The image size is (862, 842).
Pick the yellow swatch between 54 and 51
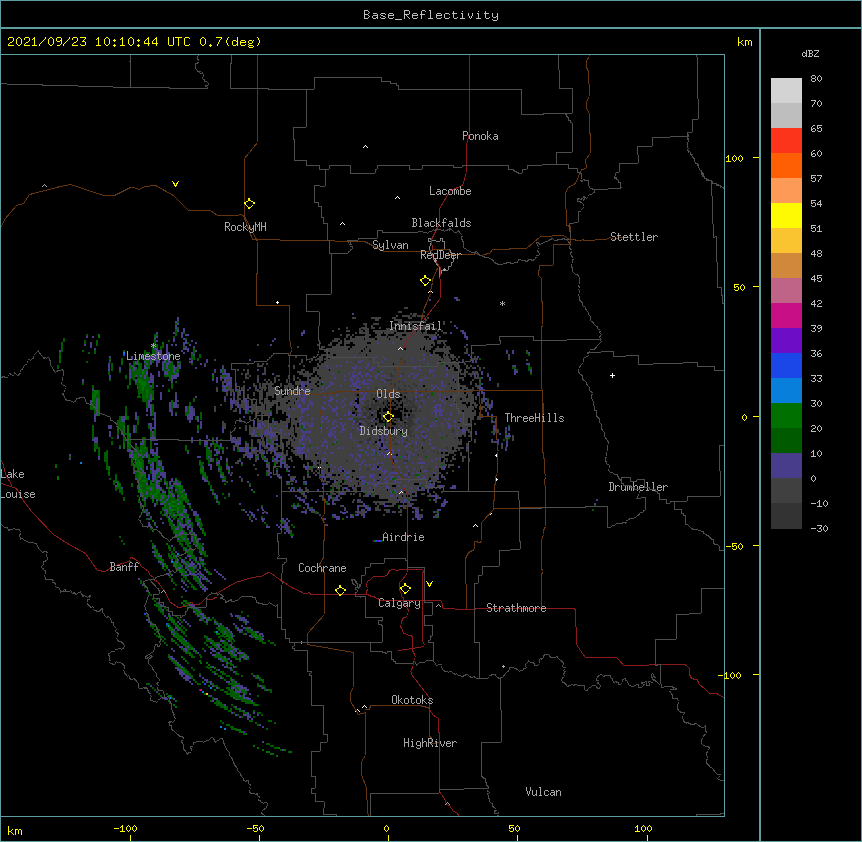pos(786,216)
